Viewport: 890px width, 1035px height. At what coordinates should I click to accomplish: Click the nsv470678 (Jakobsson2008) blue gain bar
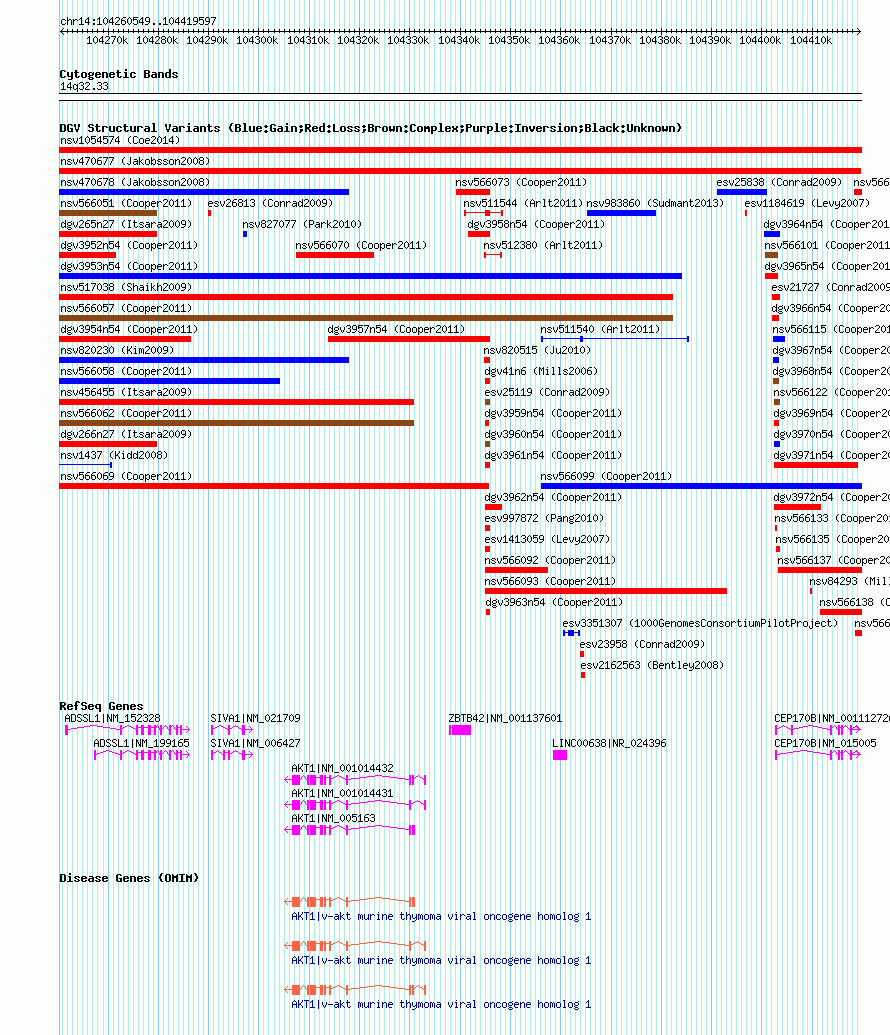click(204, 192)
